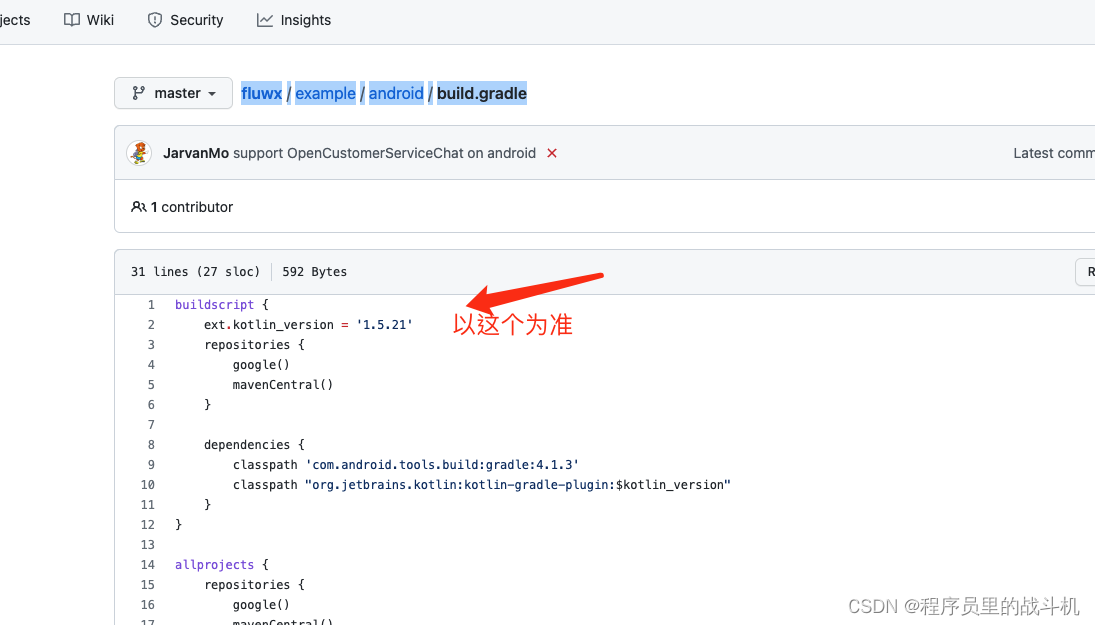Click the Wiki book icon

[x=72, y=20]
